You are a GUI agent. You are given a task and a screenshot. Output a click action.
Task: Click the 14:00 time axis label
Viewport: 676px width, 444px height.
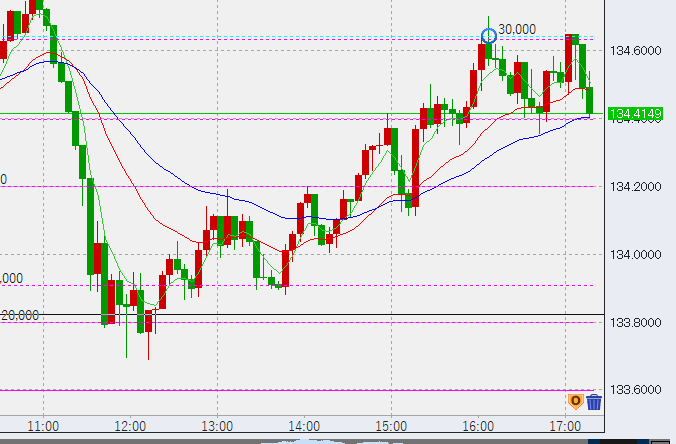point(304,424)
